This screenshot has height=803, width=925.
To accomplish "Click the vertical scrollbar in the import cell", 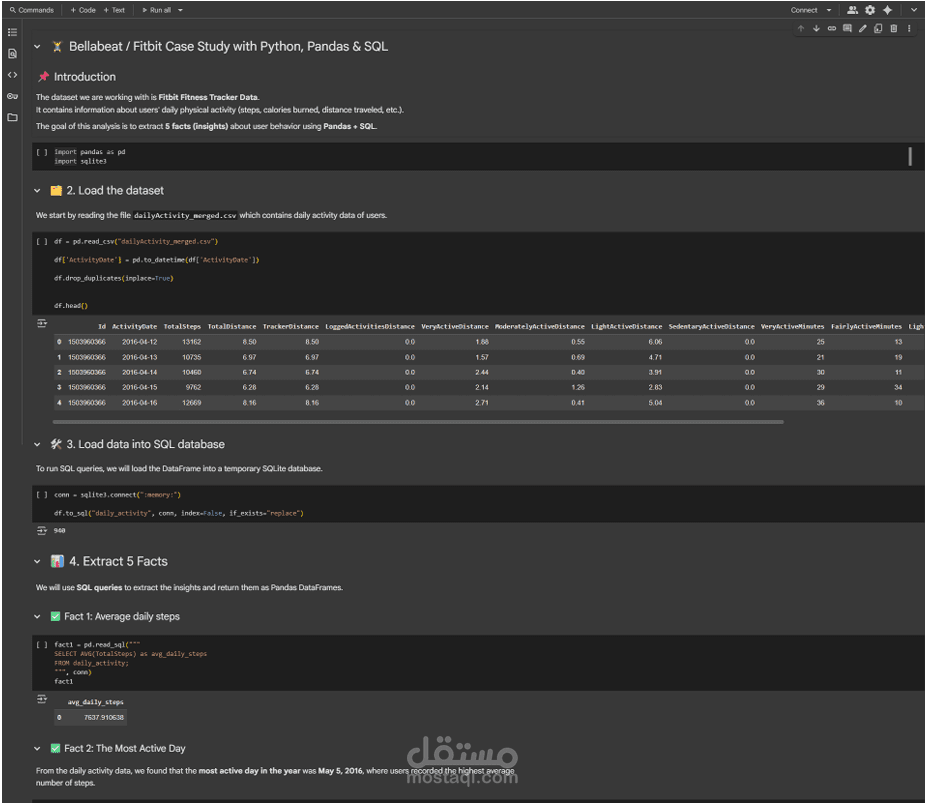I will (x=910, y=156).
